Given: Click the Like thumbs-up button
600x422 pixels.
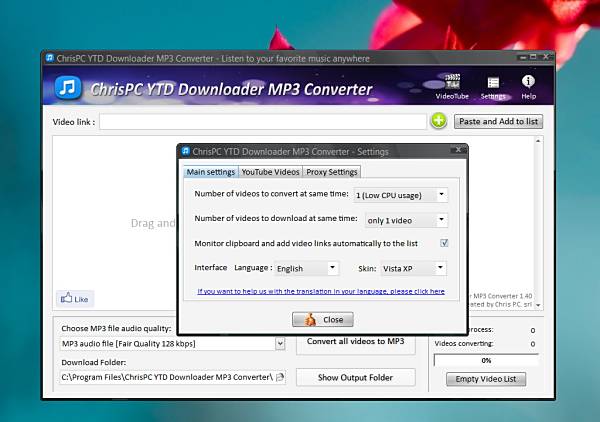Looking at the screenshot, I should [x=75, y=298].
